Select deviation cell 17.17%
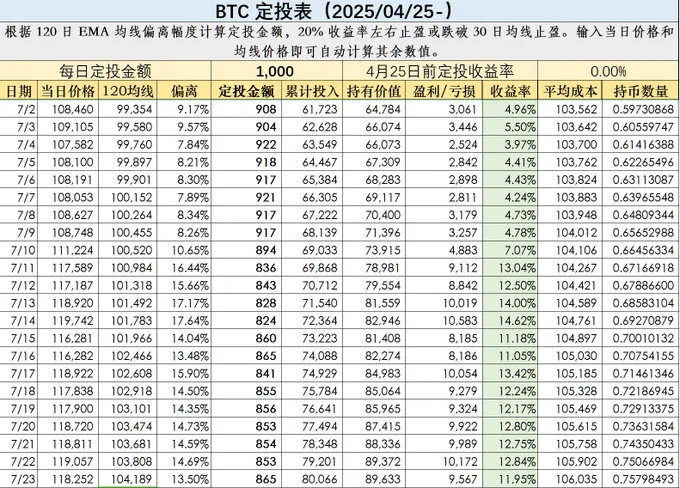 tap(184, 303)
